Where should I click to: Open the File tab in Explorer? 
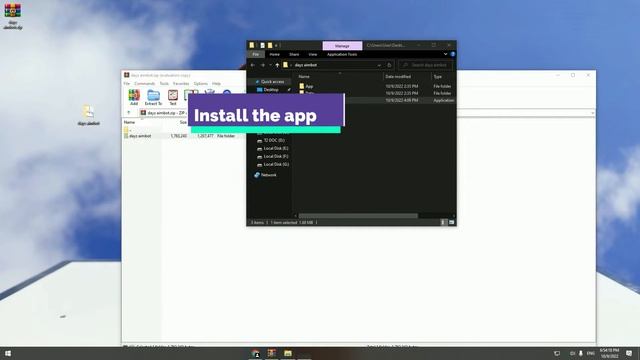(256, 54)
